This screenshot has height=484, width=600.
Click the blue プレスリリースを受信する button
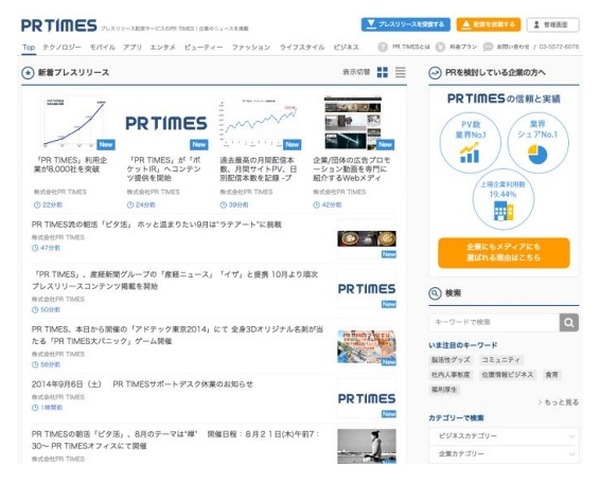pyautogui.click(x=406, y=24)
